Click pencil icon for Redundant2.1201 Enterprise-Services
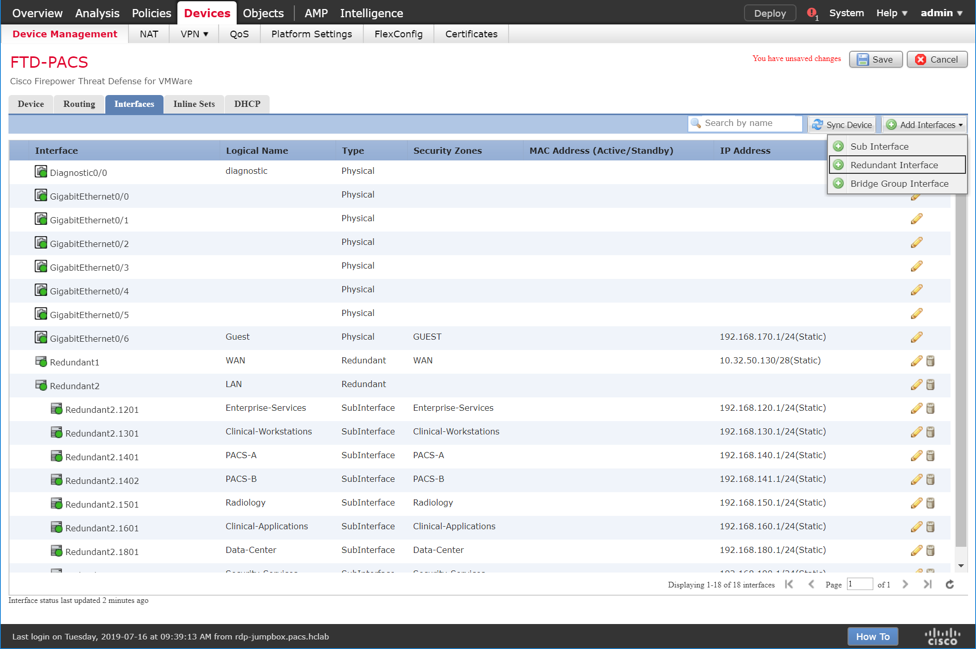 tap(916, 408)
